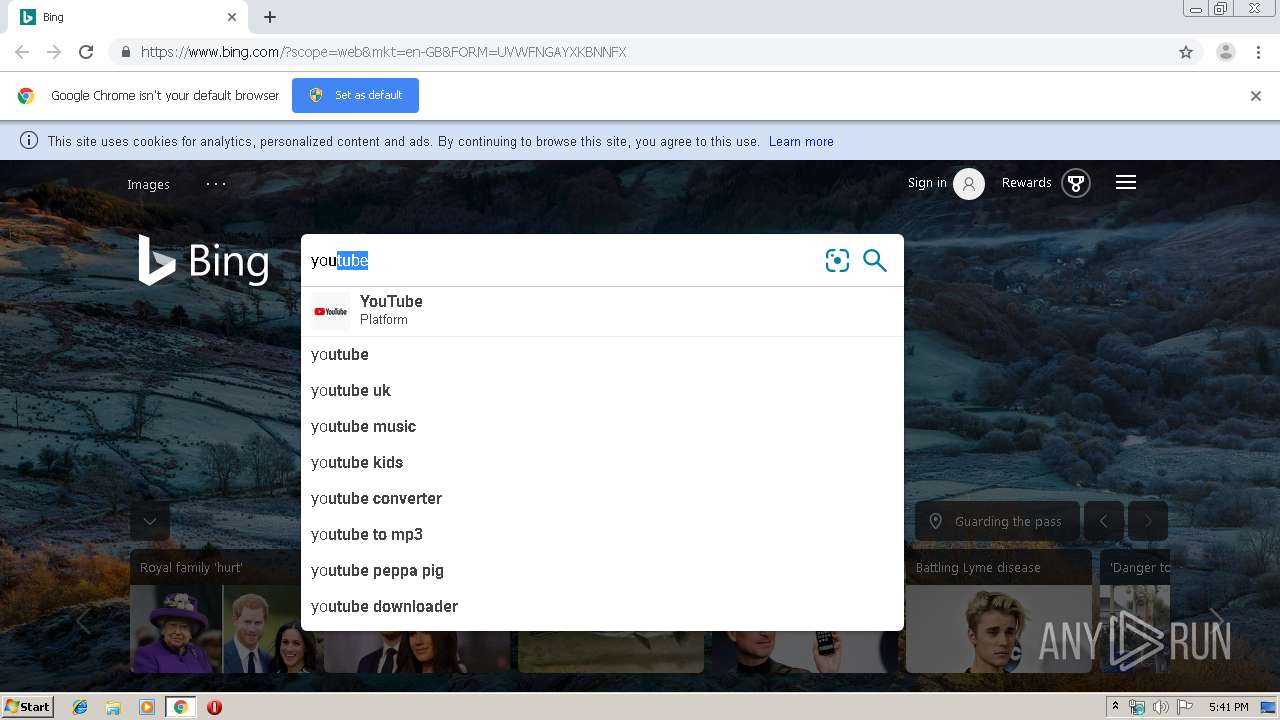Bookmark this page with the star icon

click(1186, 52)
